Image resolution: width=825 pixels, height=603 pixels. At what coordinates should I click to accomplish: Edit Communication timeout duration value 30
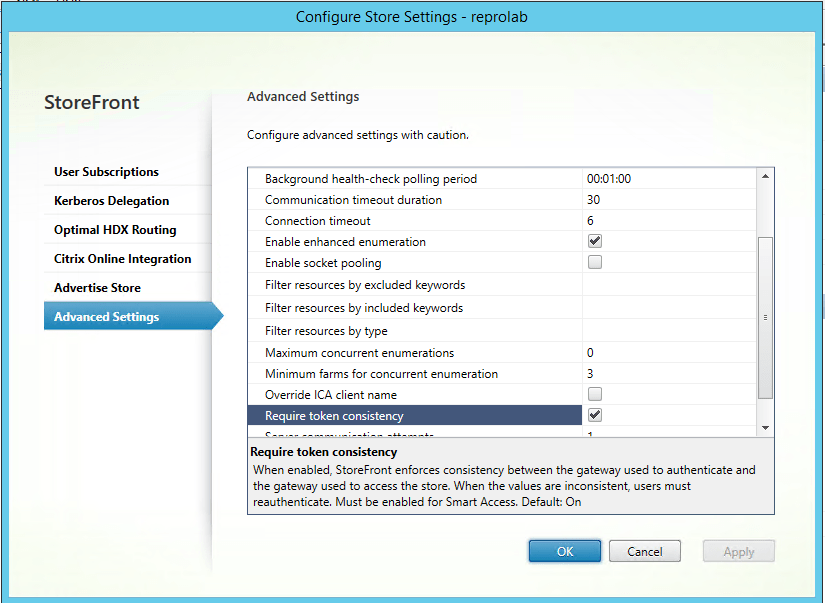pos(669,200)
